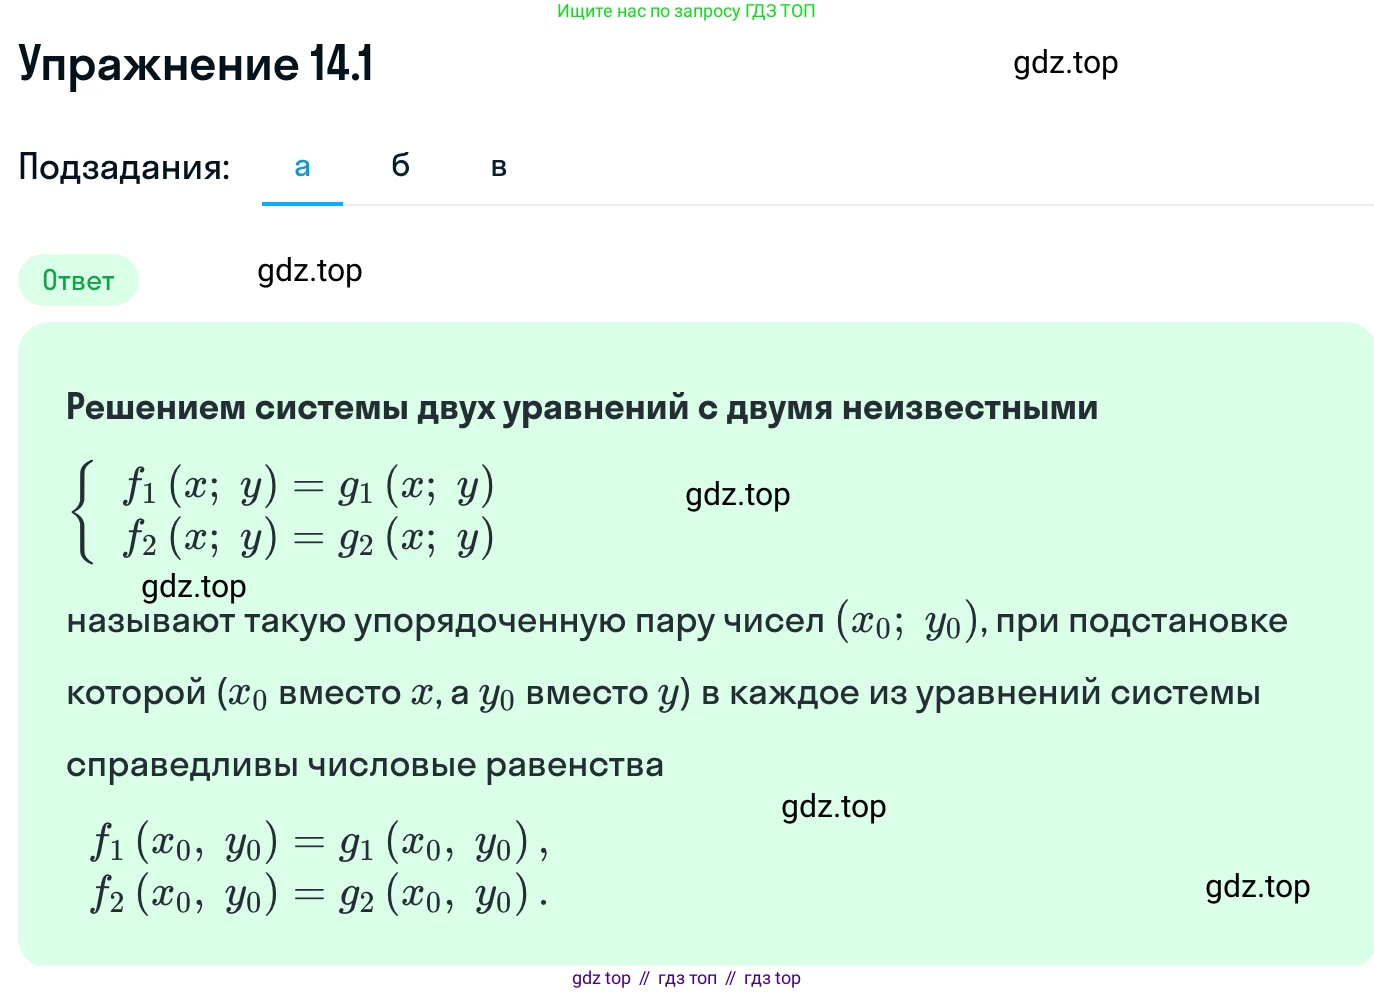Viewport: 1374px width, 993px height.
Task: Click the system equation f₂(x; y) = g₂(x; y)
Action: pos(309,538)
